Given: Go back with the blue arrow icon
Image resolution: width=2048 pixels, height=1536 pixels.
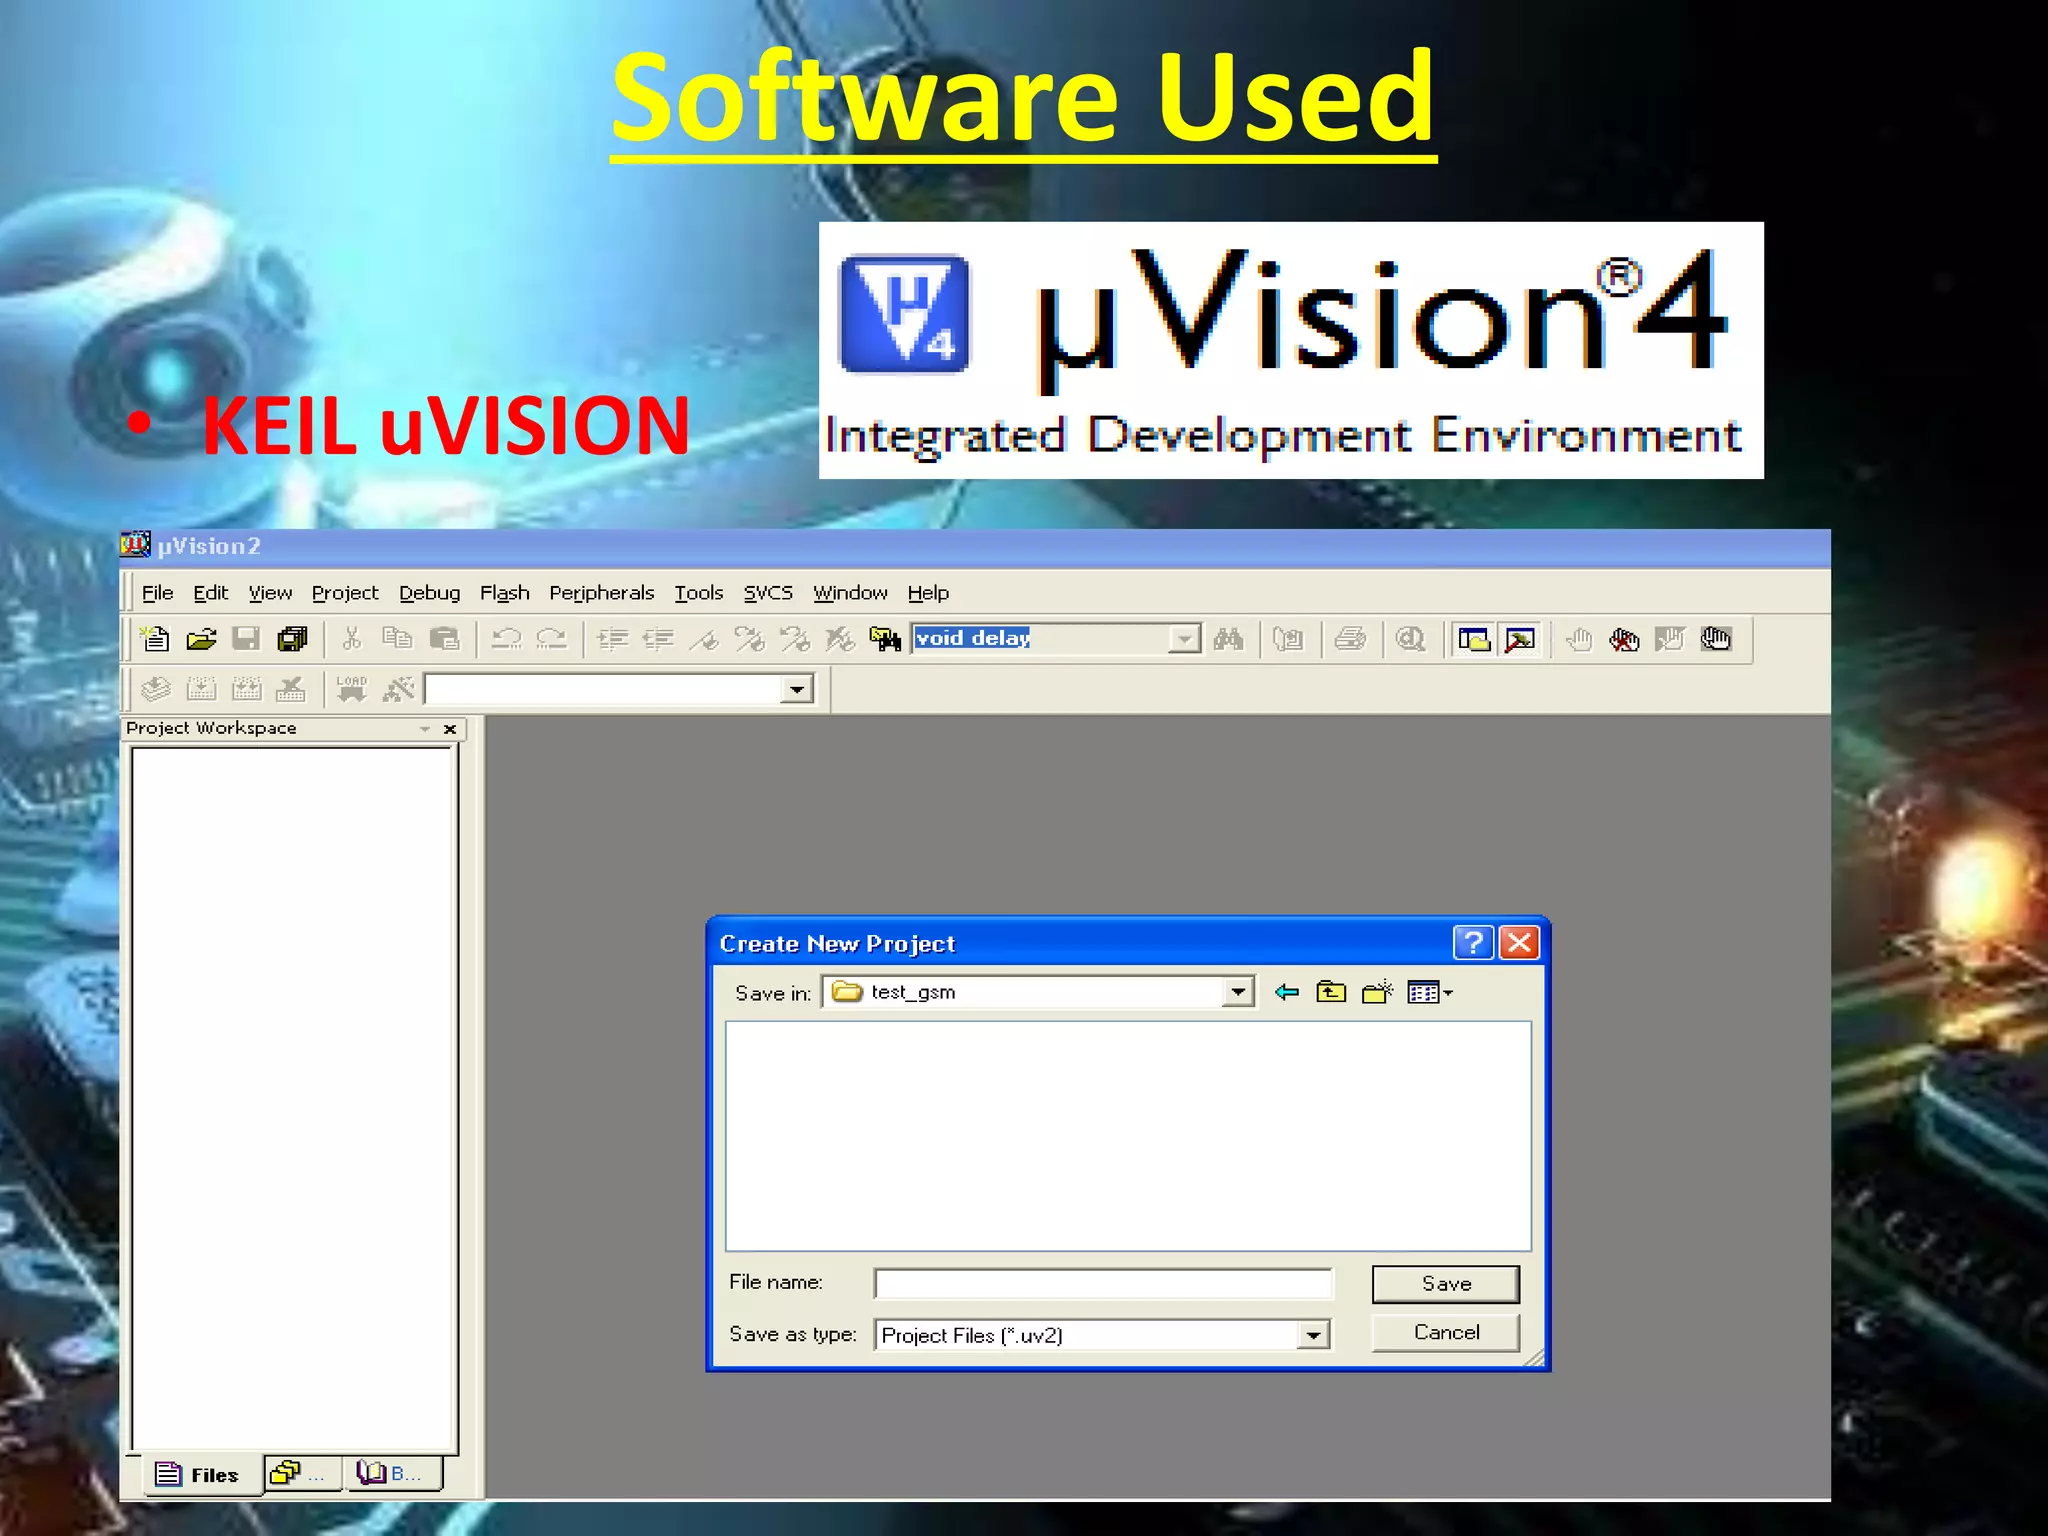Looking at the screenshot, I should pos(1286,992).
